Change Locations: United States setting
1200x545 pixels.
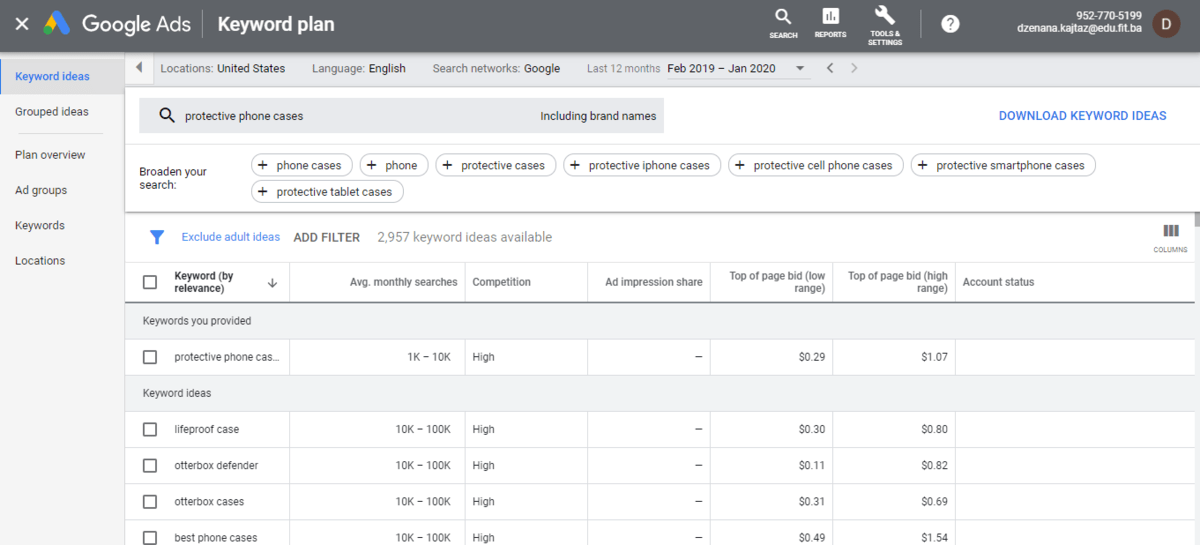[x=222, y=68]
